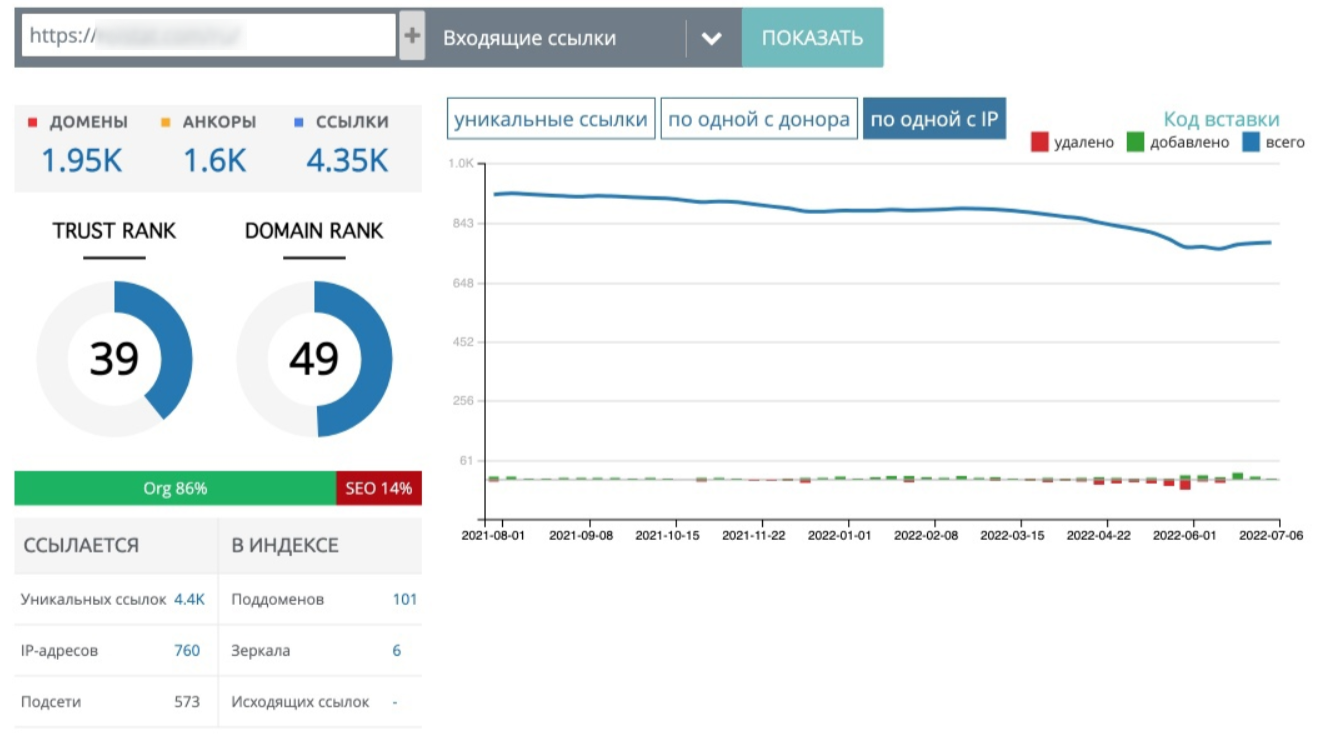Open the 1.95K domains count
Image resolution: width=1335 pixels, height=748 pixels.
click(81, 160)
